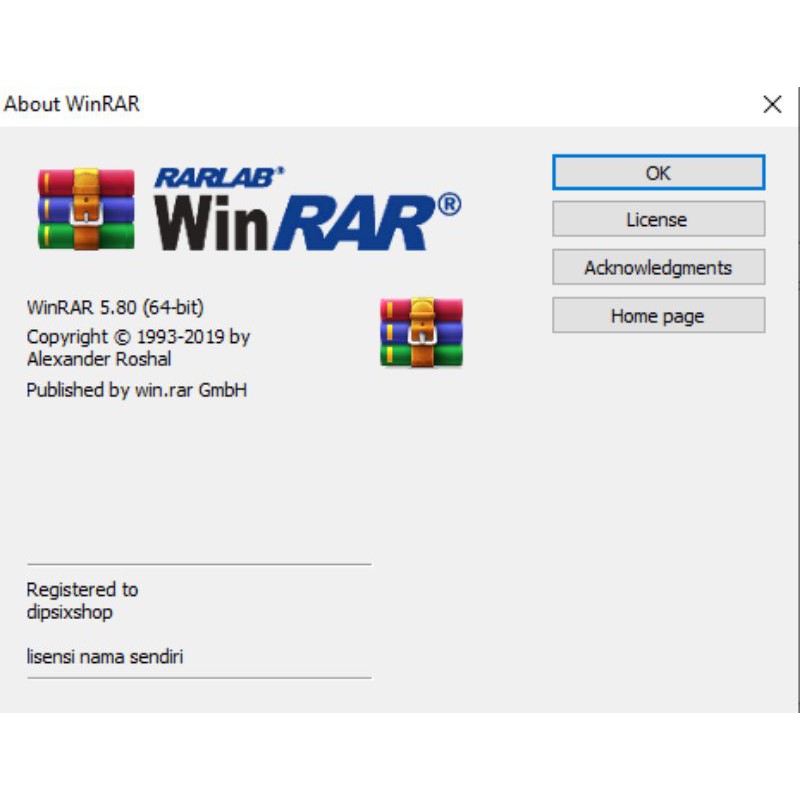Click the small WinRAR books icon
800x800 pixels.
click(x=421, y=332)
